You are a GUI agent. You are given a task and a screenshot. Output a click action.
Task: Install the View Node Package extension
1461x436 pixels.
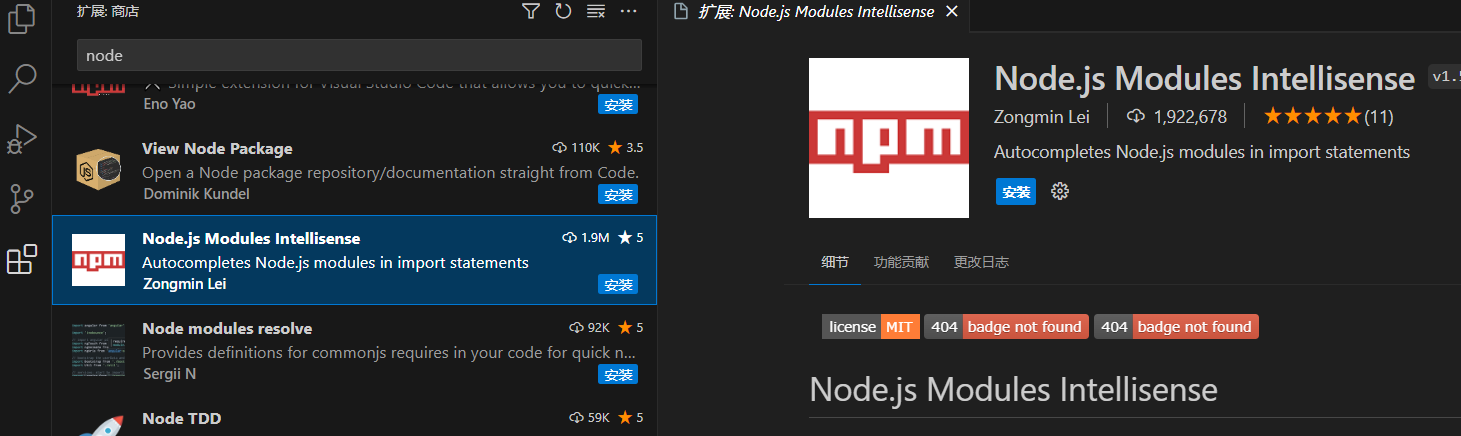pyautogui.click(x=618, y=194)
